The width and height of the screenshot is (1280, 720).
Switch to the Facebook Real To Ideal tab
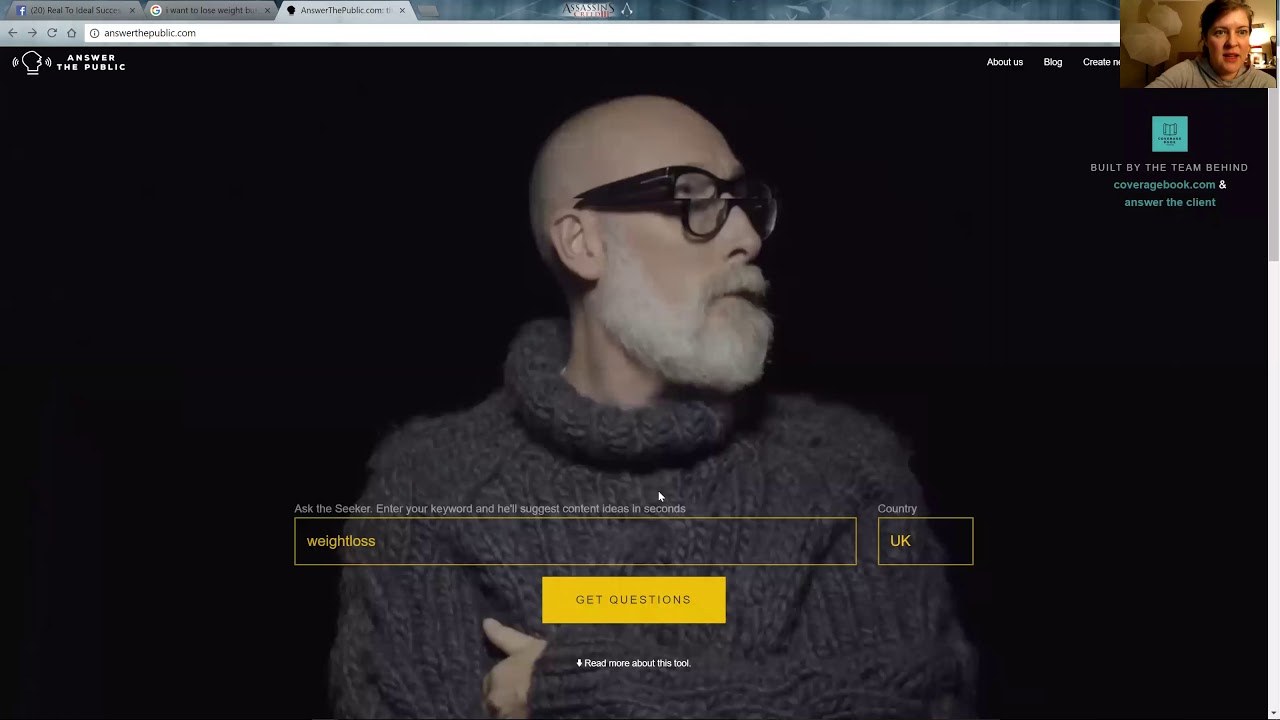(x=74, y=10)
